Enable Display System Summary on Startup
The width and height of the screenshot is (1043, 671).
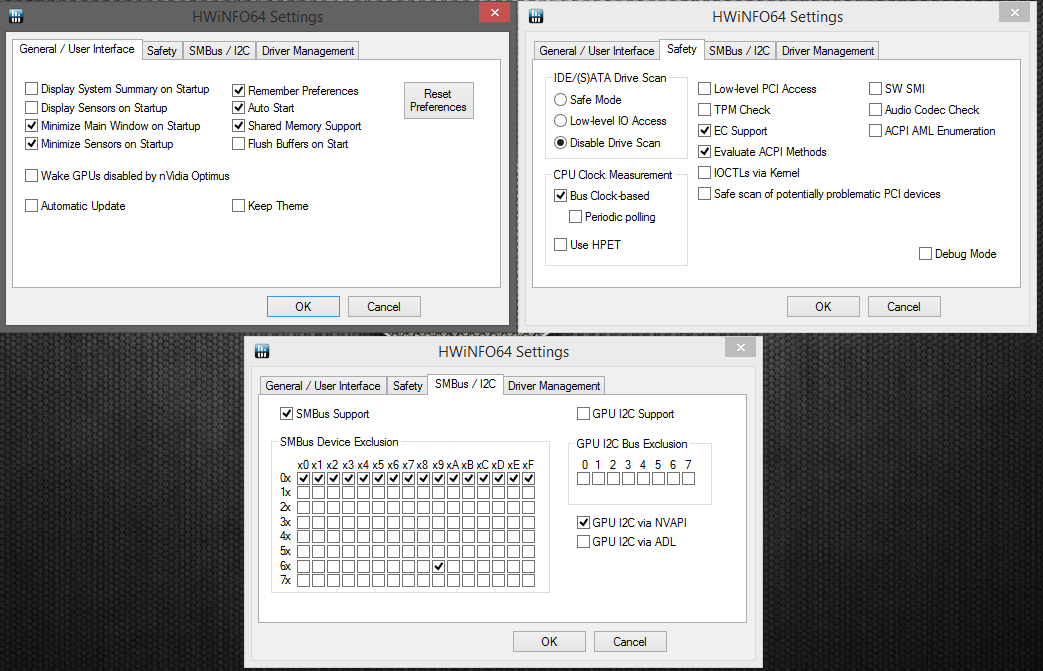pyautogui.click(x=117, y=89)
